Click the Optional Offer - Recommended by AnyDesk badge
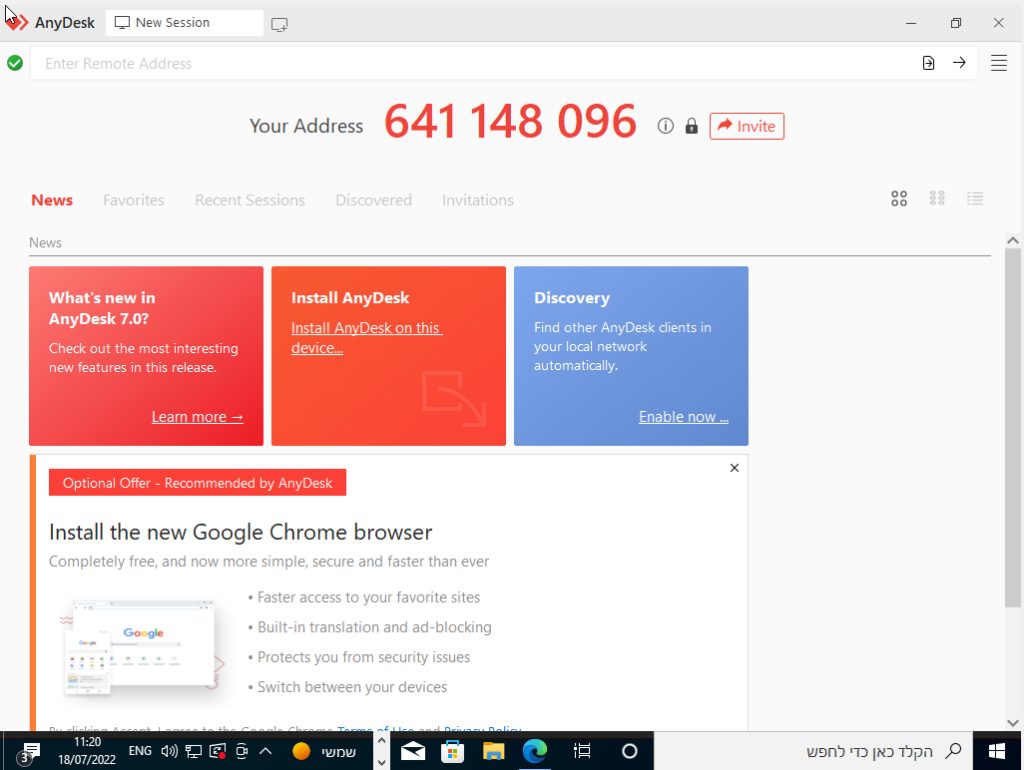1024x770 pixels. pos(197,483)
